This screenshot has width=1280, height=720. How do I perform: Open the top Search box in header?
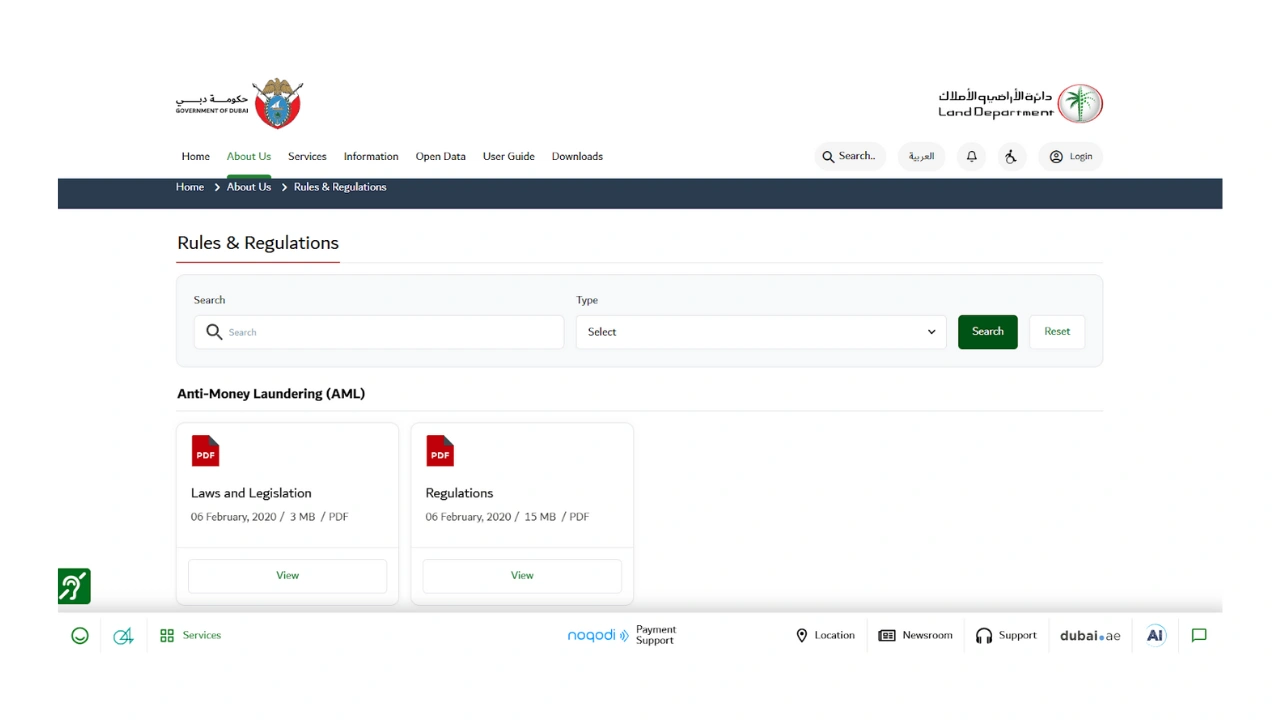(850, 157)
